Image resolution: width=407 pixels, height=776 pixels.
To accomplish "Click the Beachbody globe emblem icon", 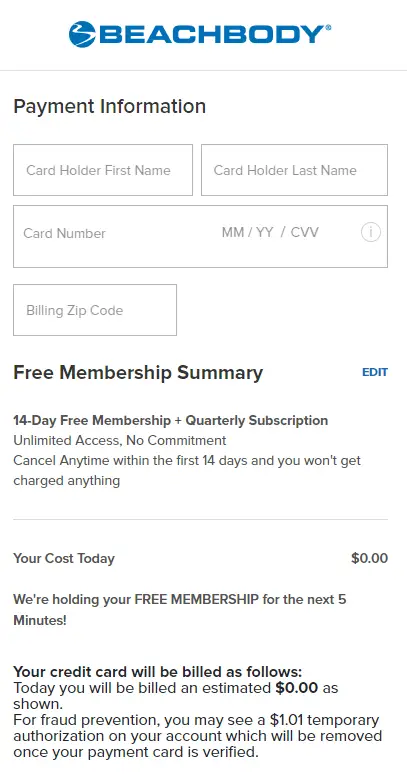I will pos(82,34).
